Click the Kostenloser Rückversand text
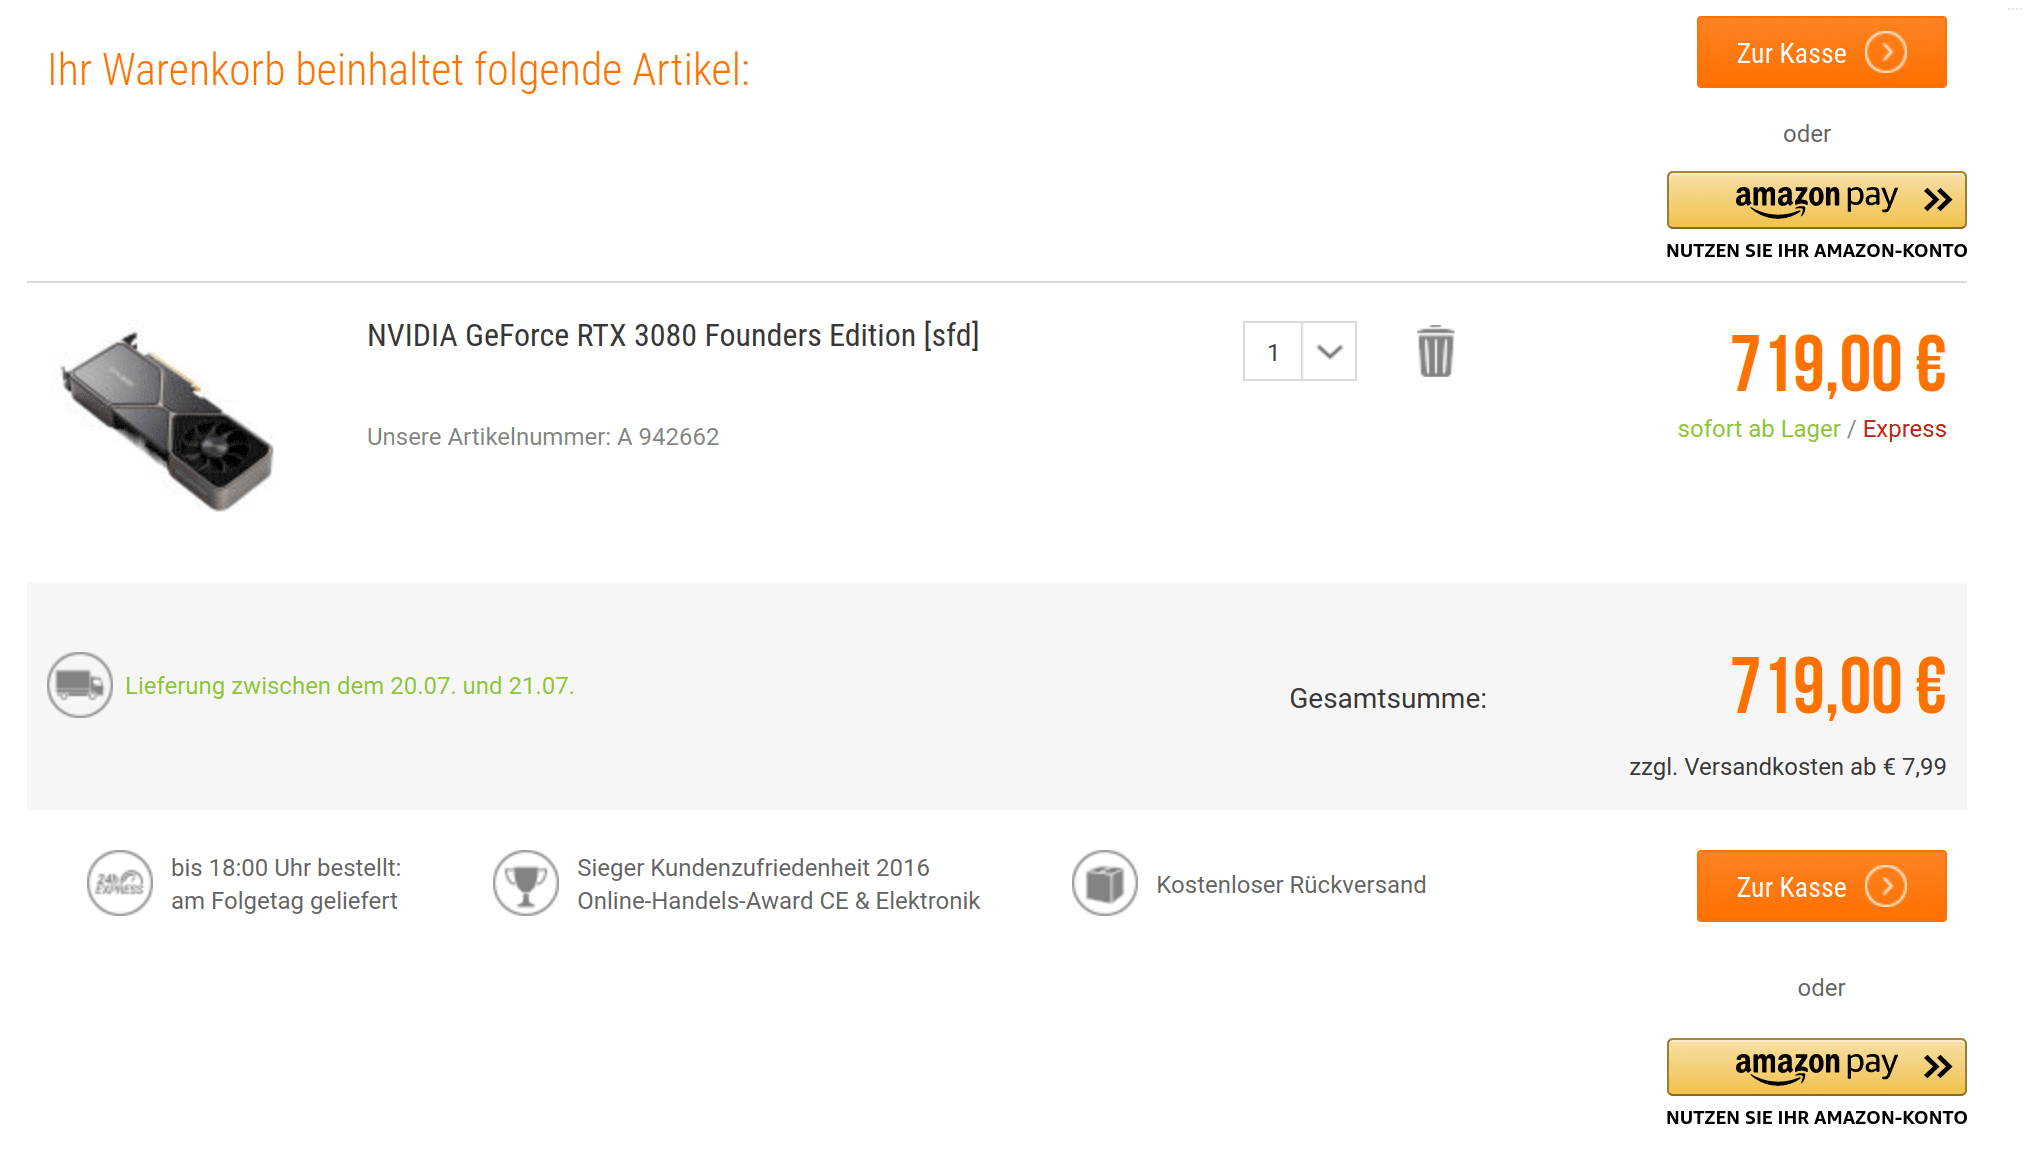Image resolution: width=2024 pixels, height=1162 pixels. pos(1291,885)
